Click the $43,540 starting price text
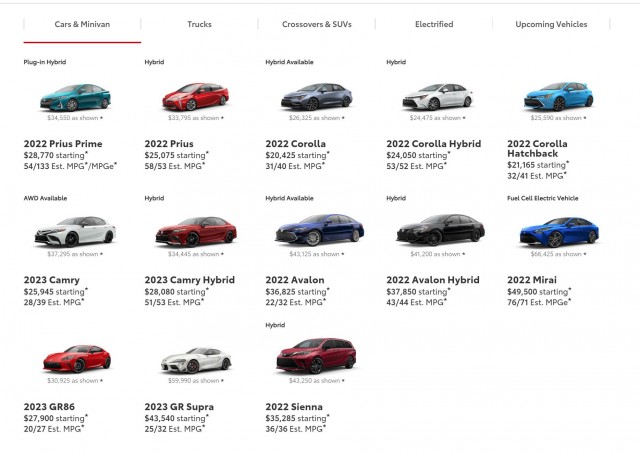 tap(176, 418)
